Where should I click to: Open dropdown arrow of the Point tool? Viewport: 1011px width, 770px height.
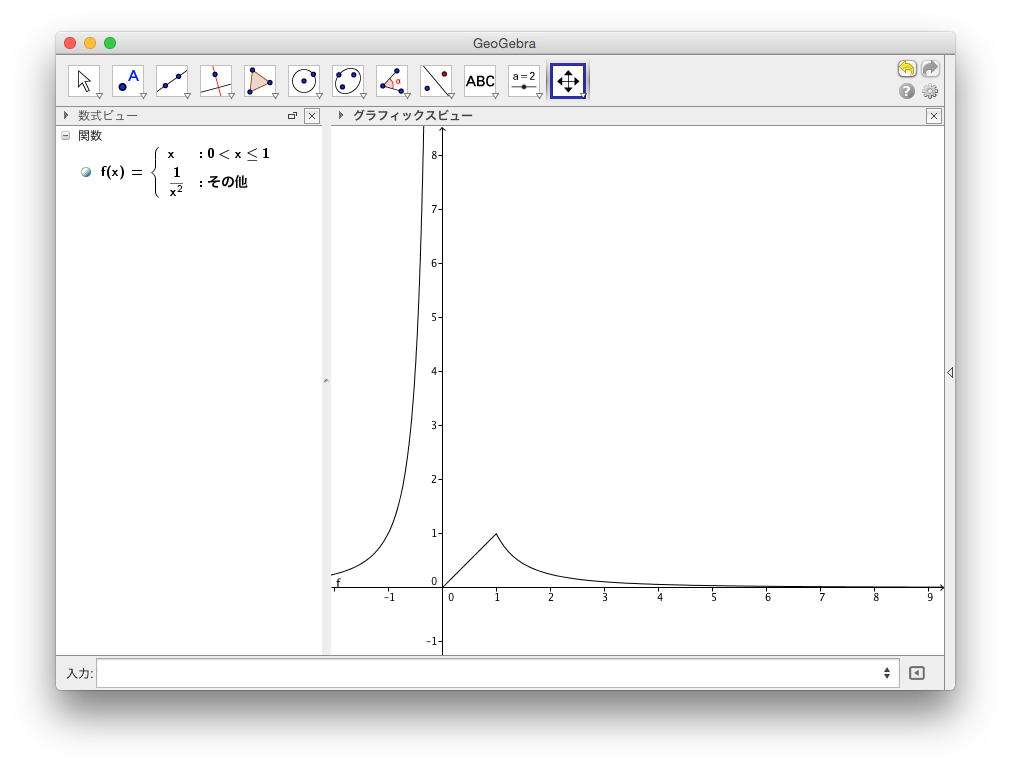143,95
